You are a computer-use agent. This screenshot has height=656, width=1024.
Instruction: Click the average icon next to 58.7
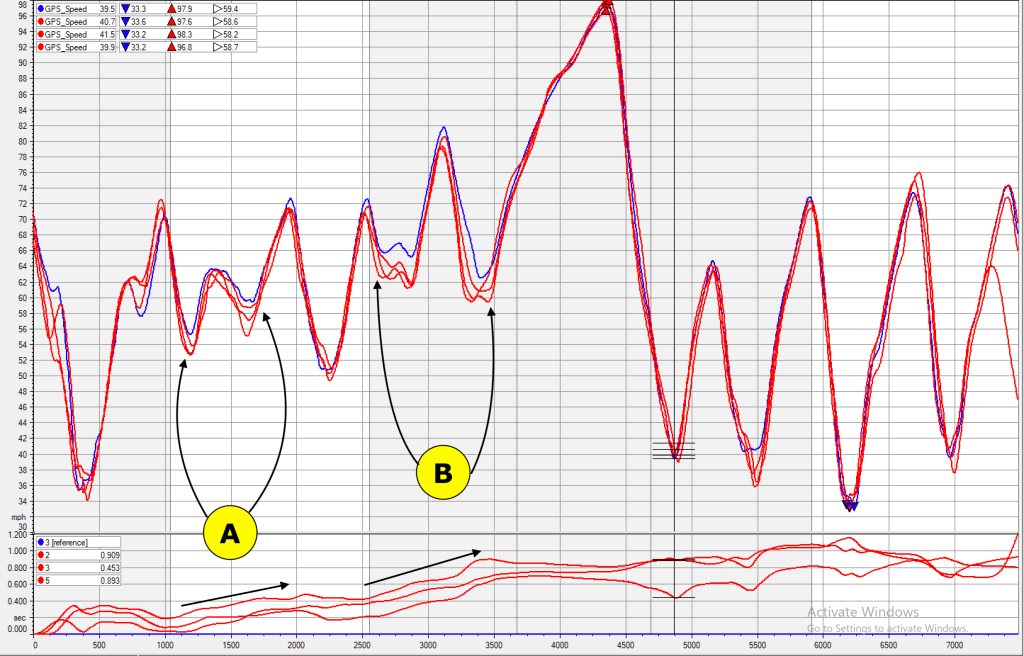tap(216, 47)
